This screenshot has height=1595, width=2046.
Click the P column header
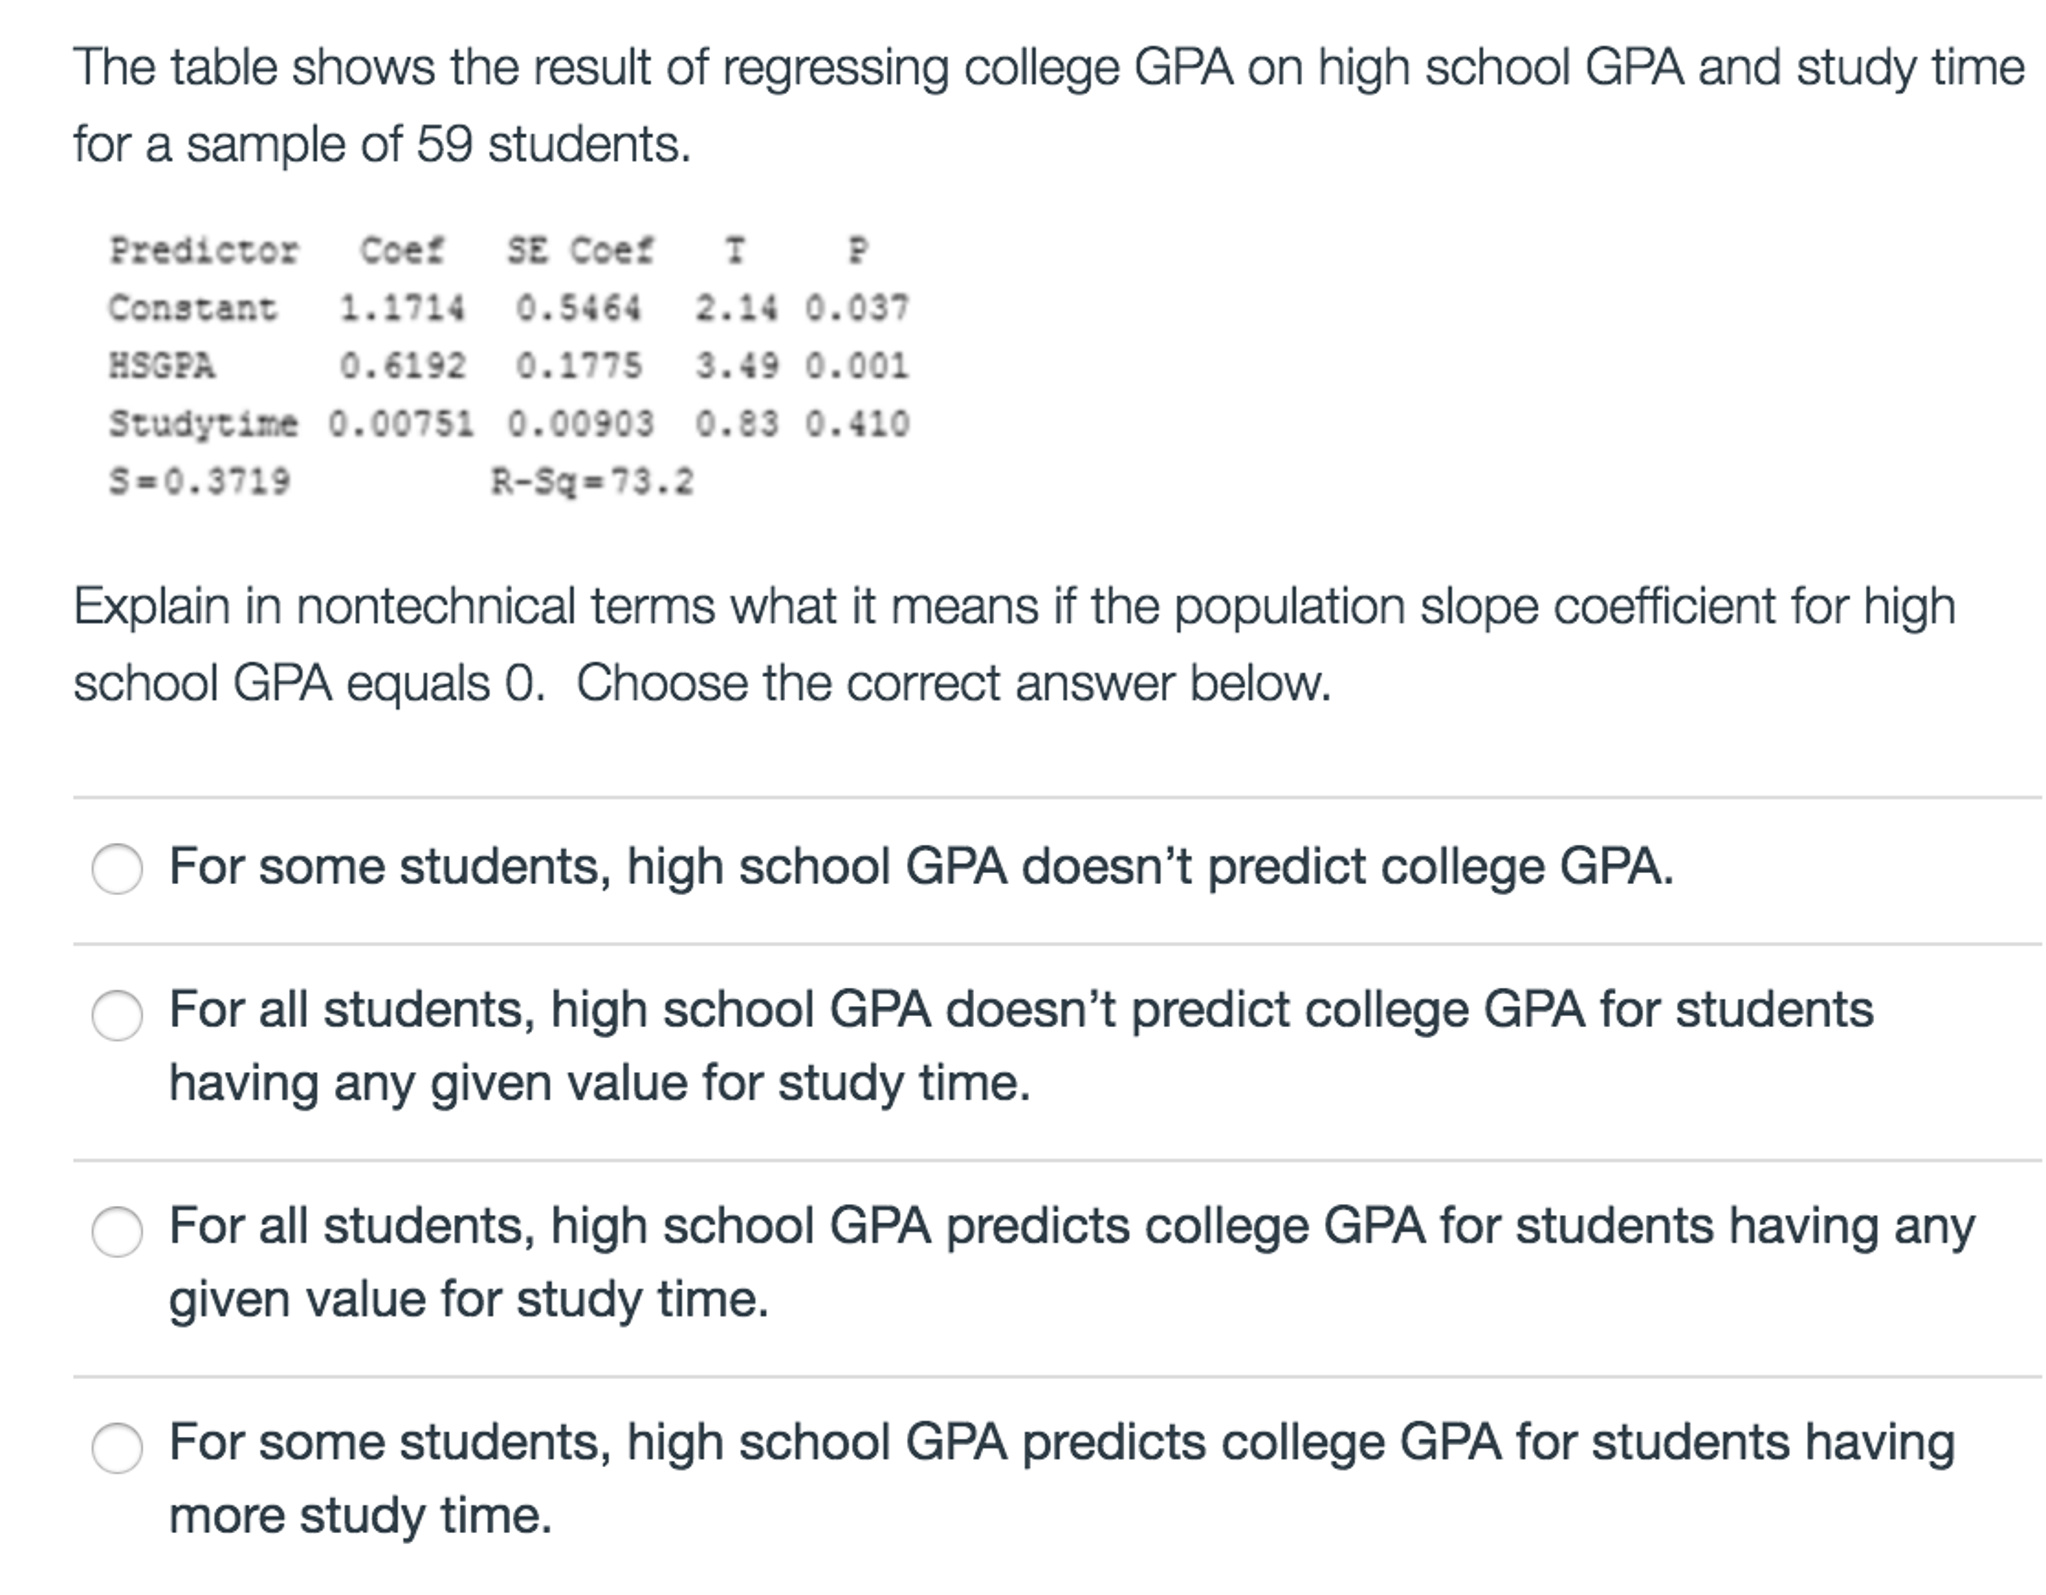(855, 251)
